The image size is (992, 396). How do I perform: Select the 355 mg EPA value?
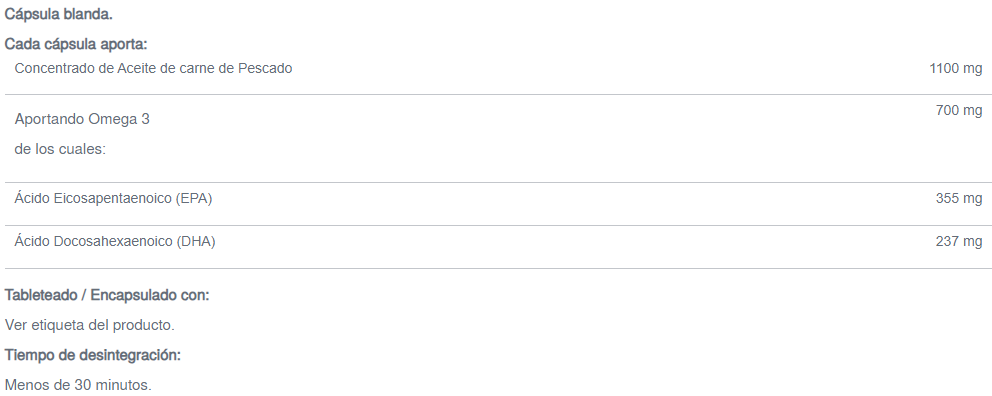tap(958, 199)
